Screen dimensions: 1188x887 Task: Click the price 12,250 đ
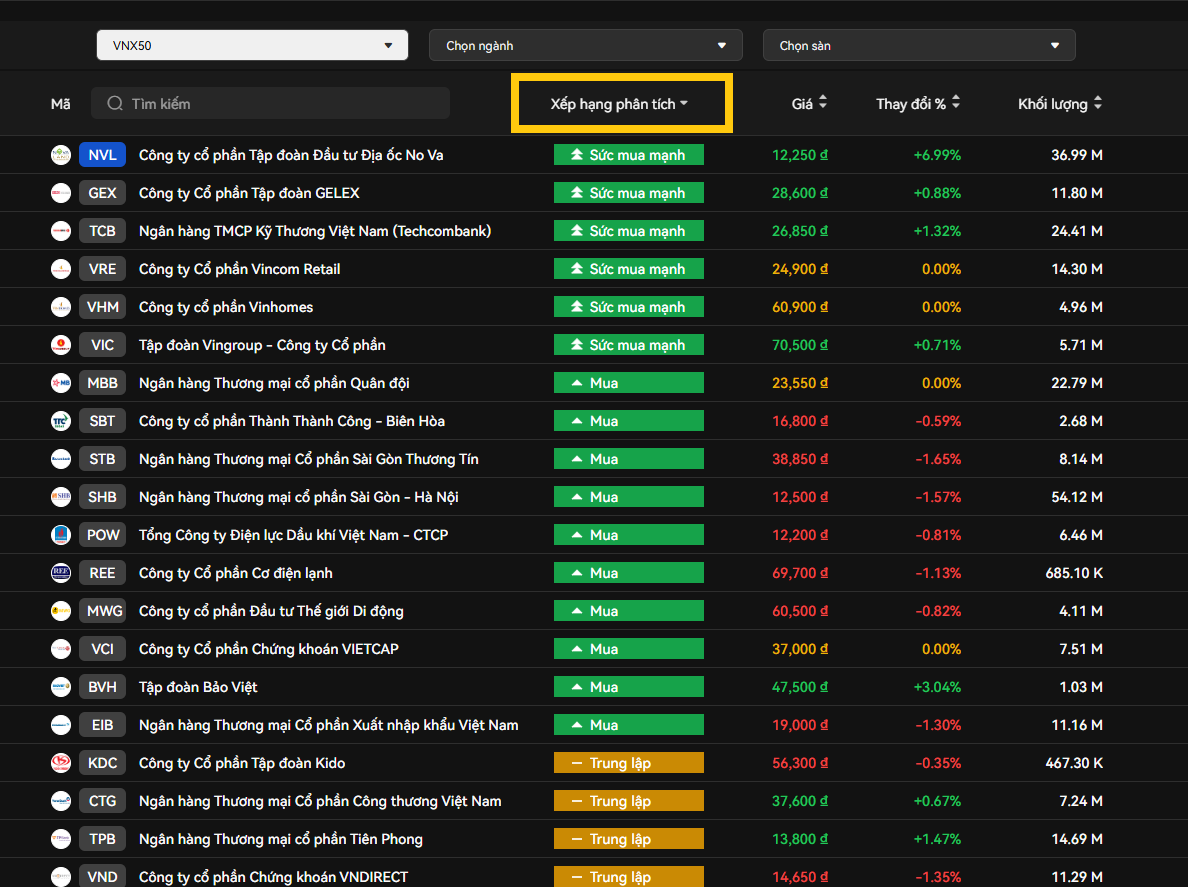coord(800,155)
